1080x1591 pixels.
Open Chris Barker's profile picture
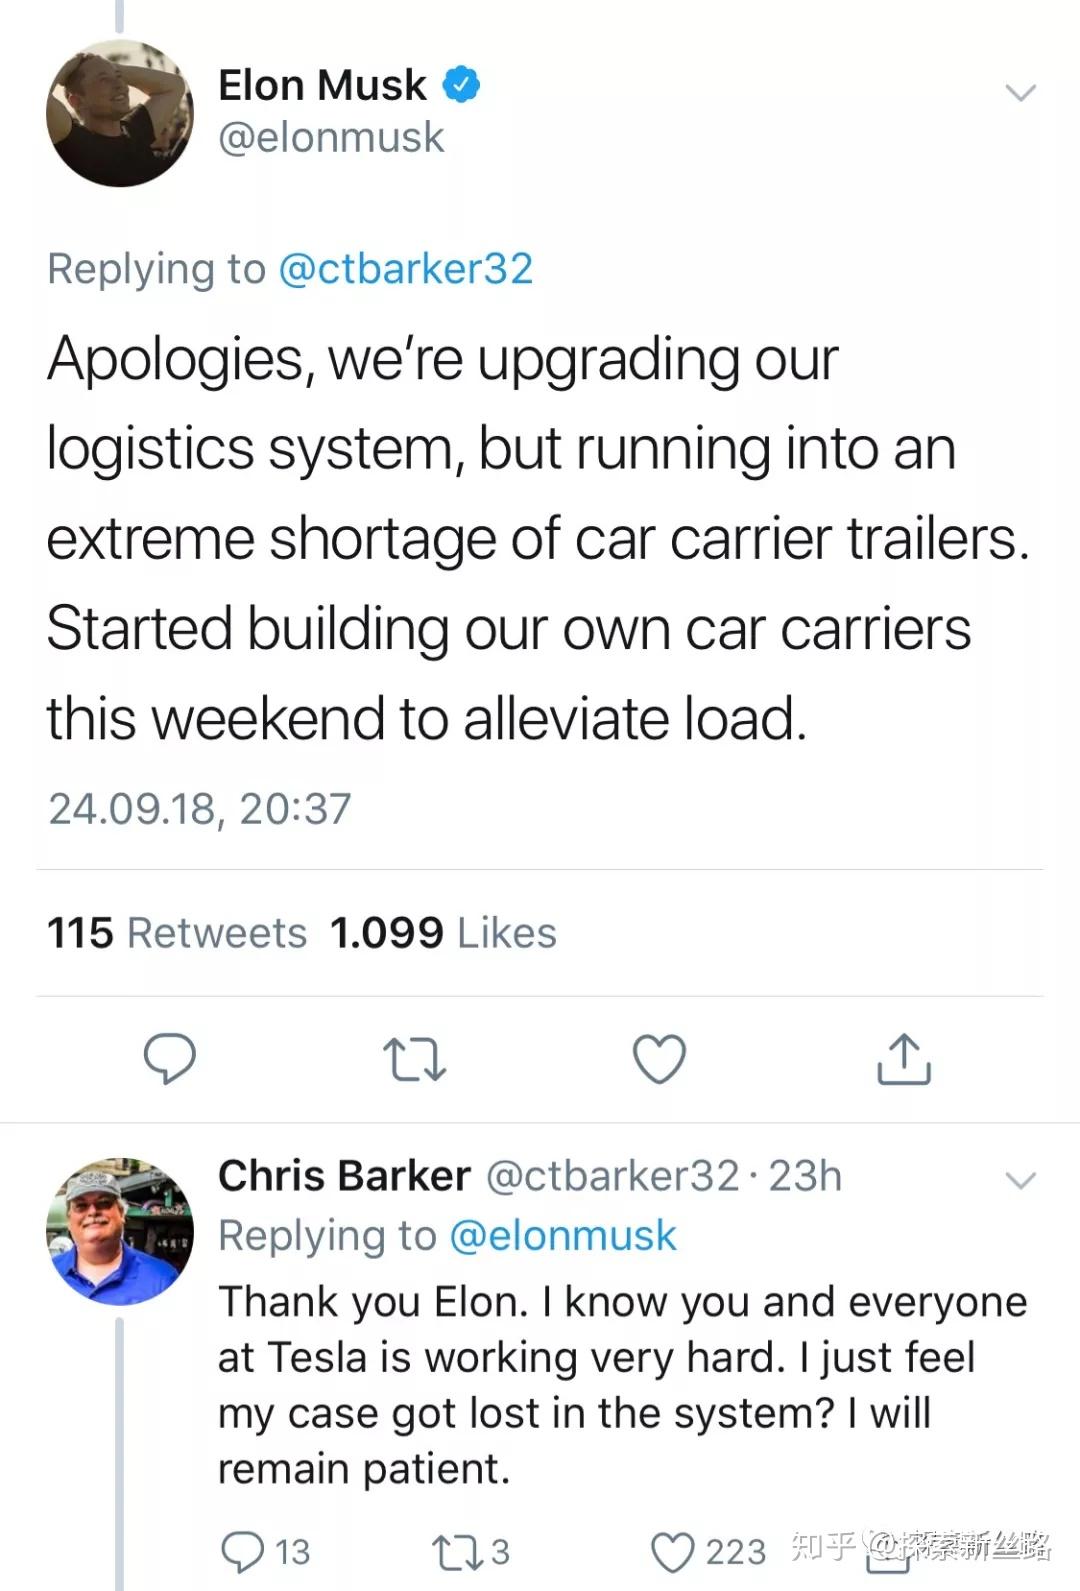(120, 1231)
